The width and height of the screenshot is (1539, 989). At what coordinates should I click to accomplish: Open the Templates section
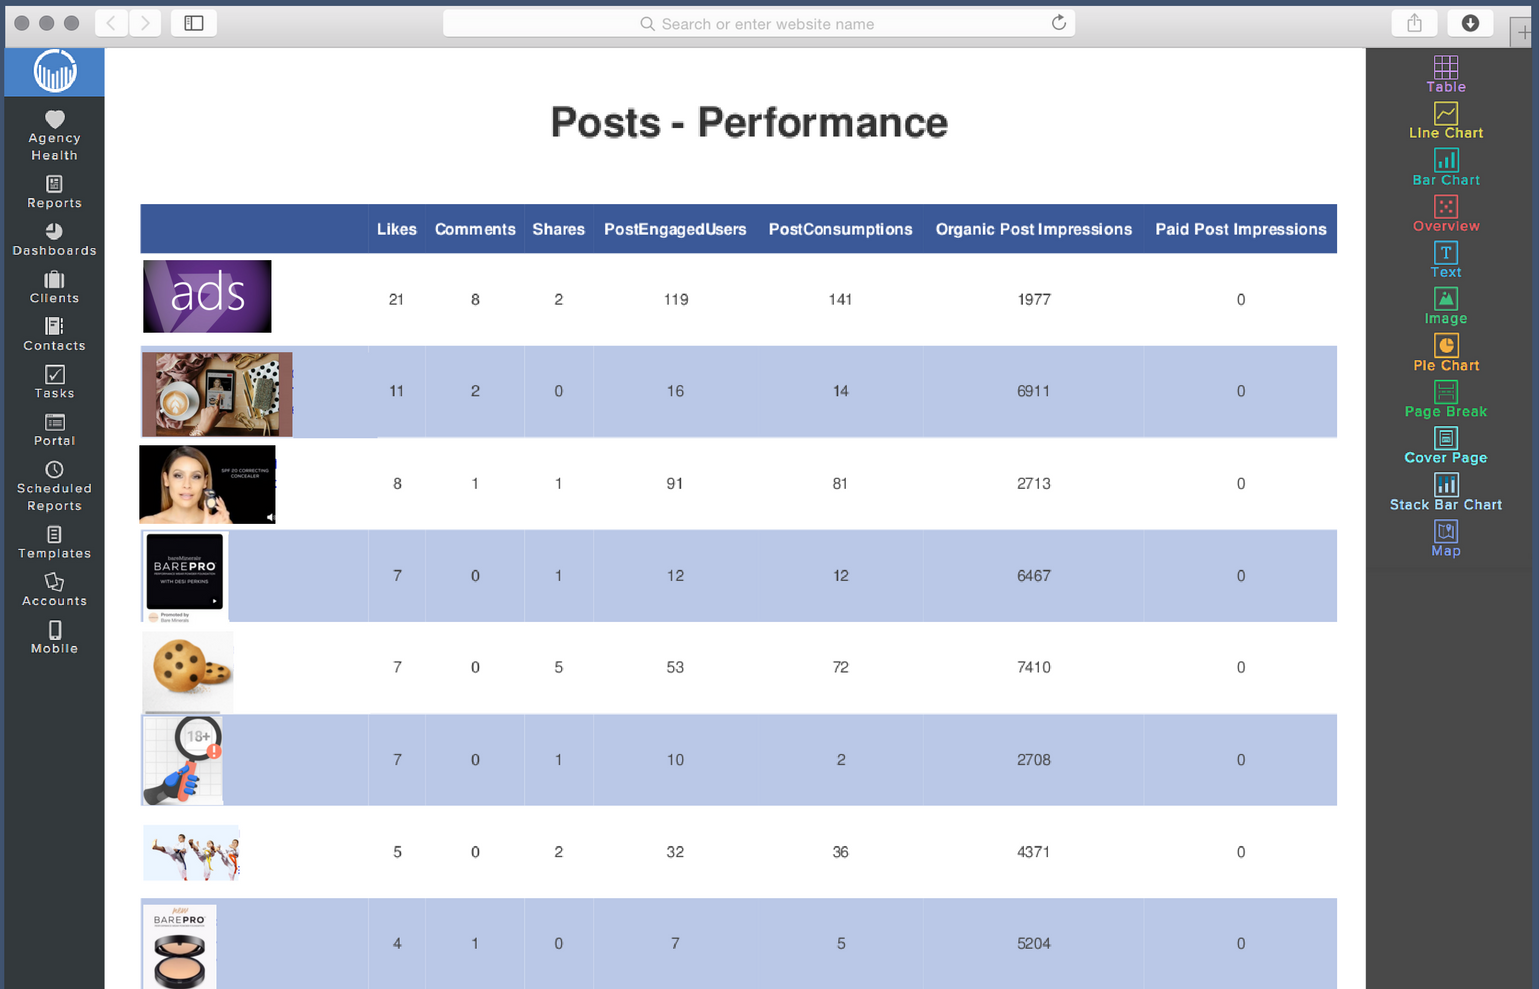[x=54, y=544]
